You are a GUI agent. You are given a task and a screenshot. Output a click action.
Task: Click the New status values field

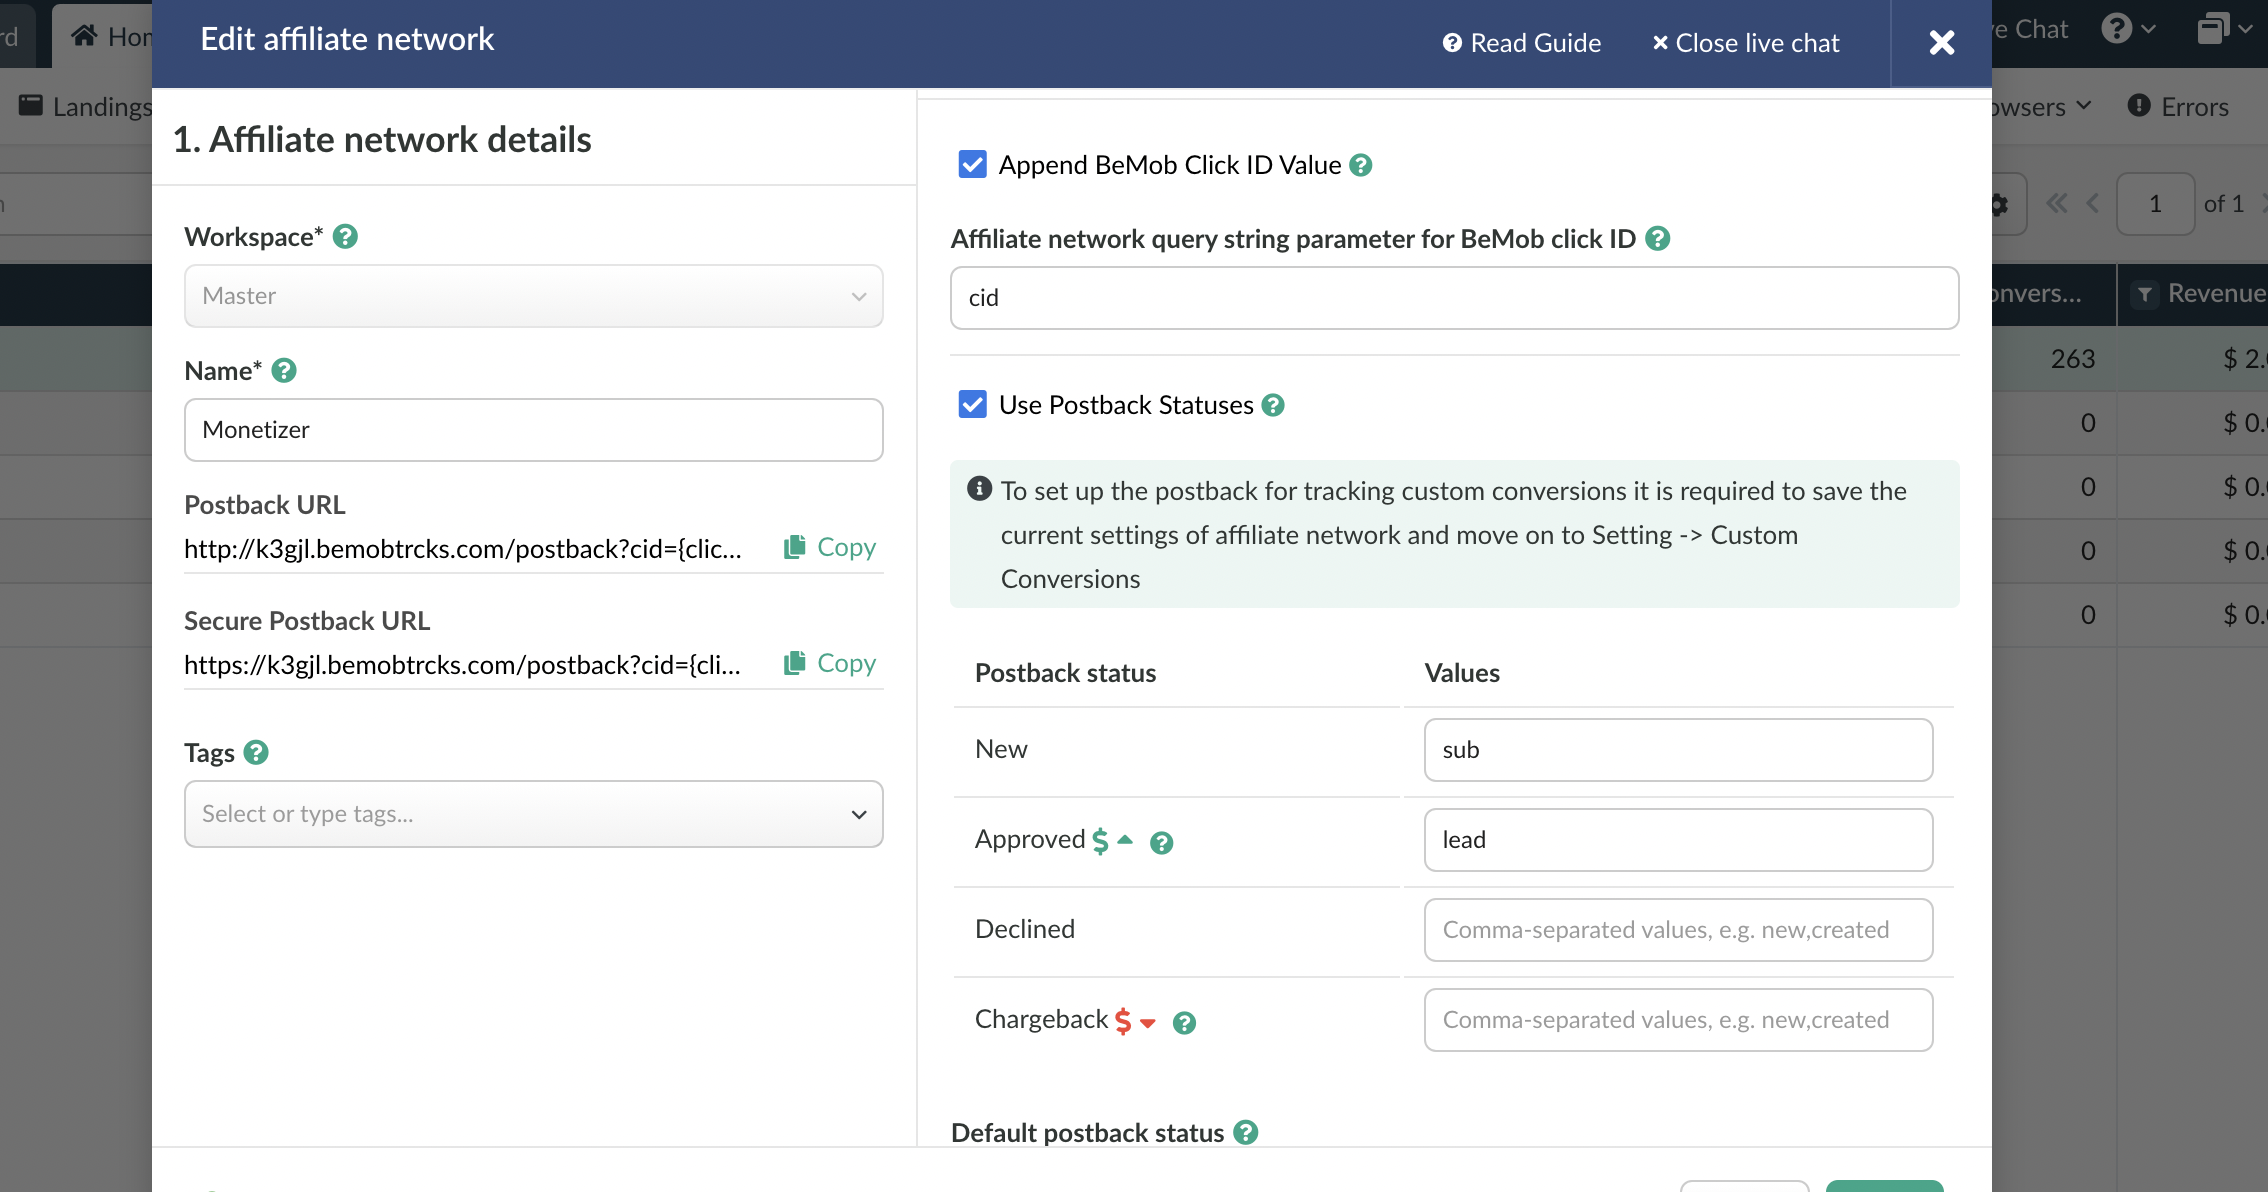(1678, 750)
